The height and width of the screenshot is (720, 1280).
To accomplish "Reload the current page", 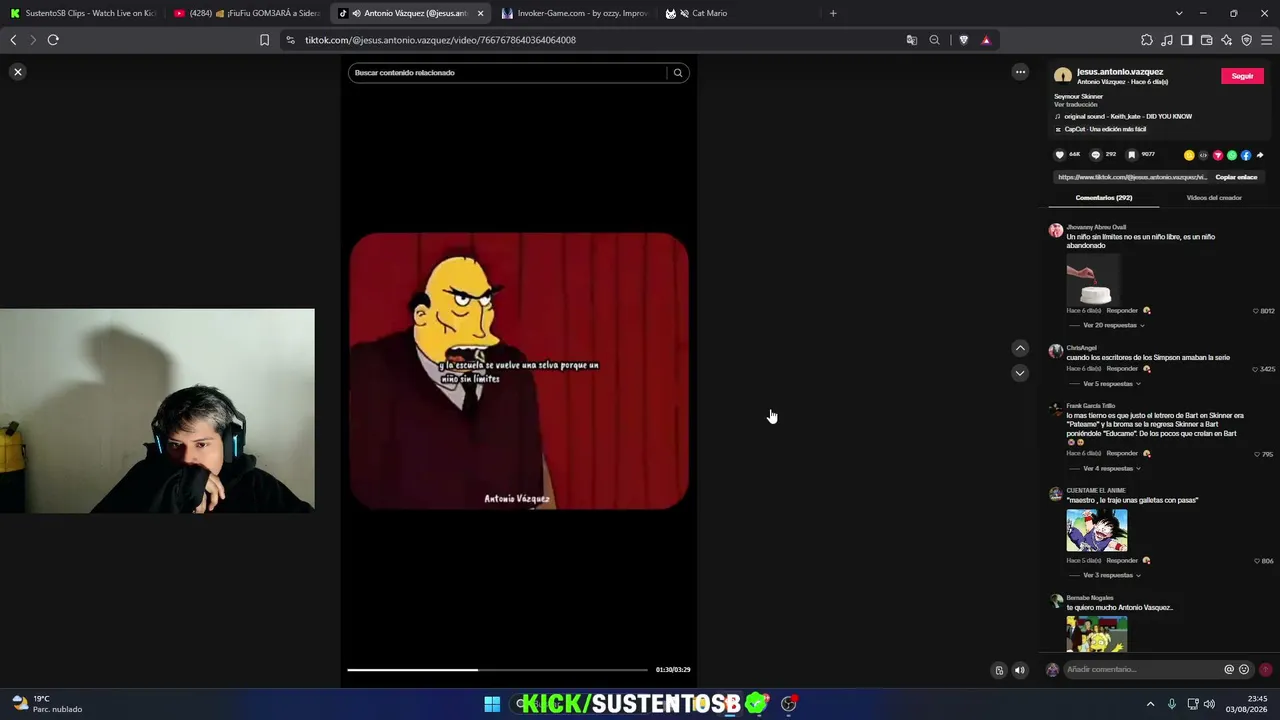I will [x=53, y=40].
